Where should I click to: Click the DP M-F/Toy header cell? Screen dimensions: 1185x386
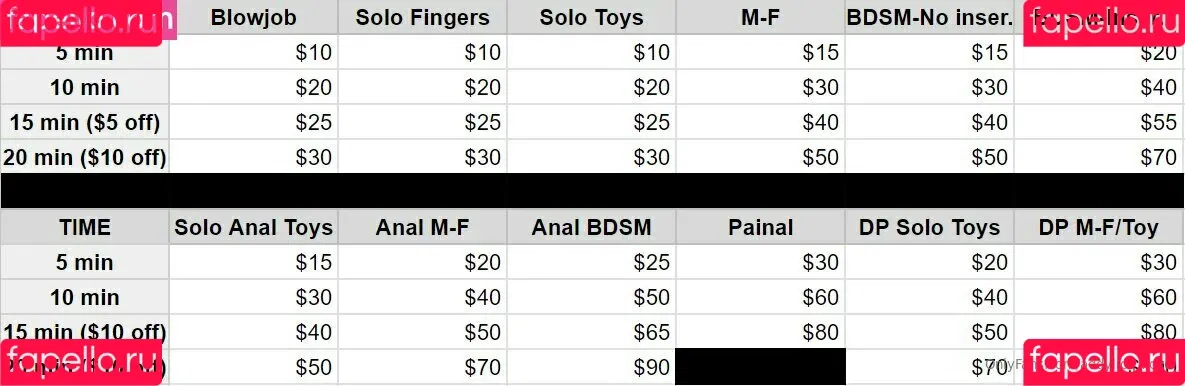pyautogui.click(x=1099, y=227)
